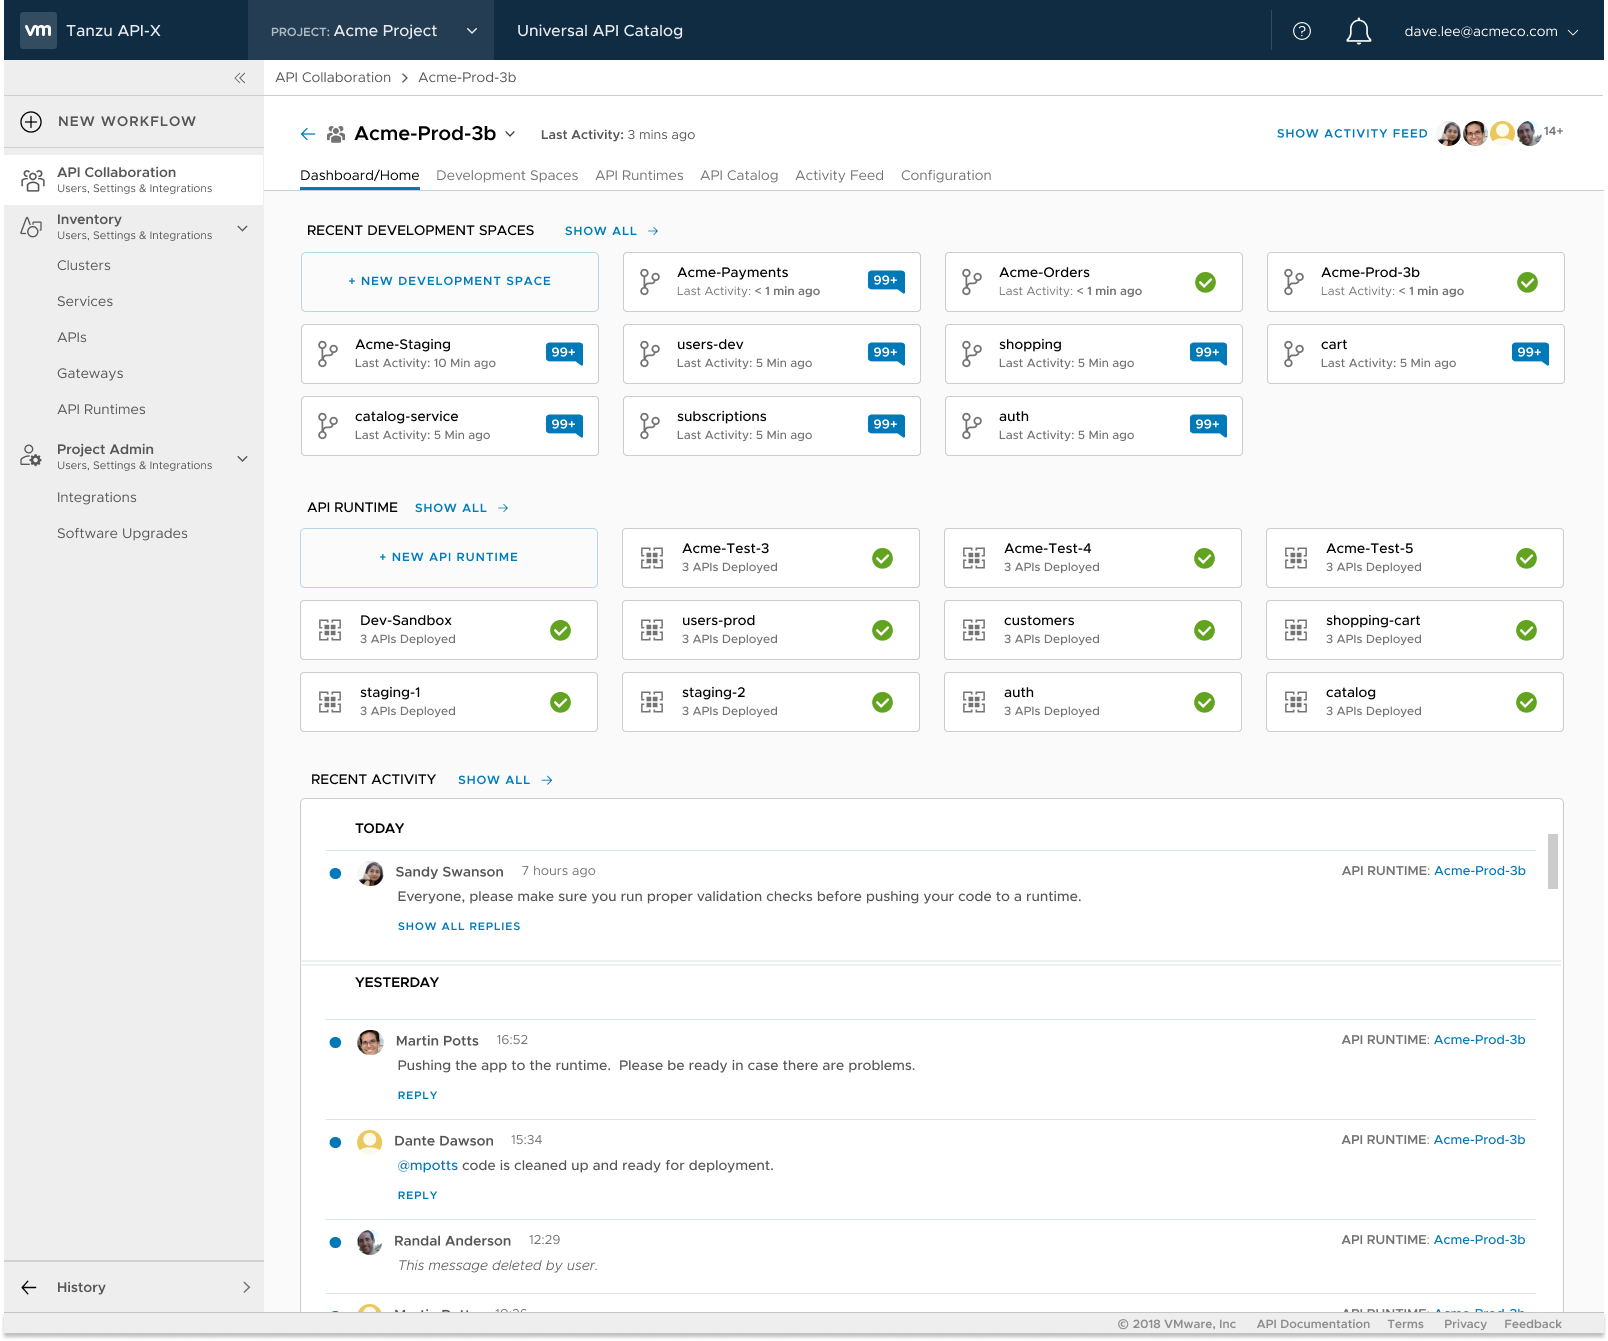The image size is (1608, 1341).
Task: Open the Configuration tab
Action: click(x=946, y=175)
